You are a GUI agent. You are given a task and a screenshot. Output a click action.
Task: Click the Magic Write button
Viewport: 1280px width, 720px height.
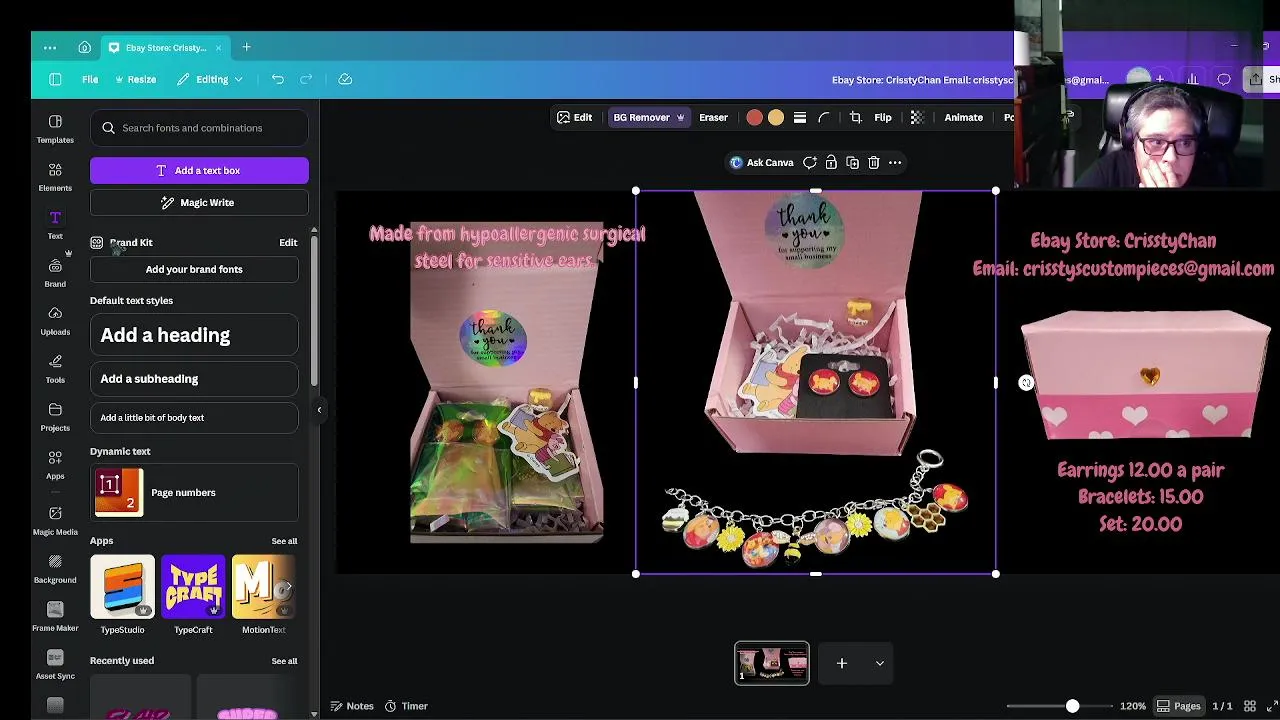(x=199, y=202)
